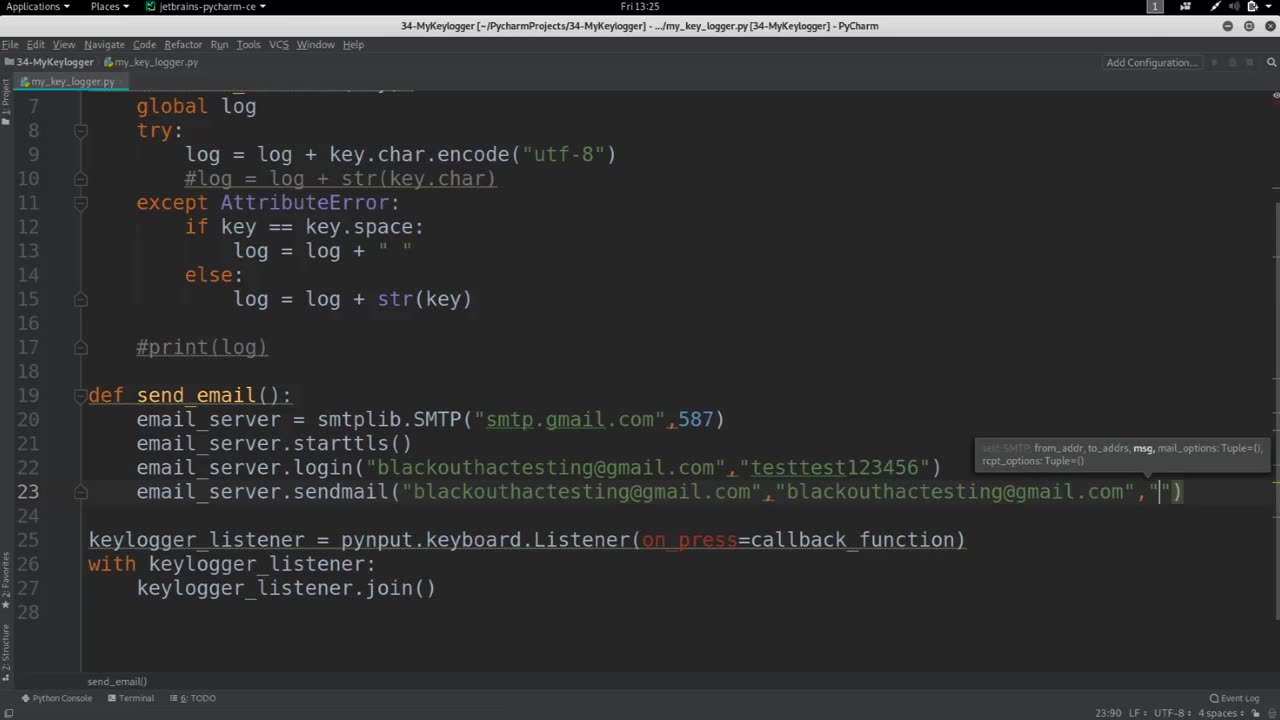Click the line number 27 in gutter

28,588
